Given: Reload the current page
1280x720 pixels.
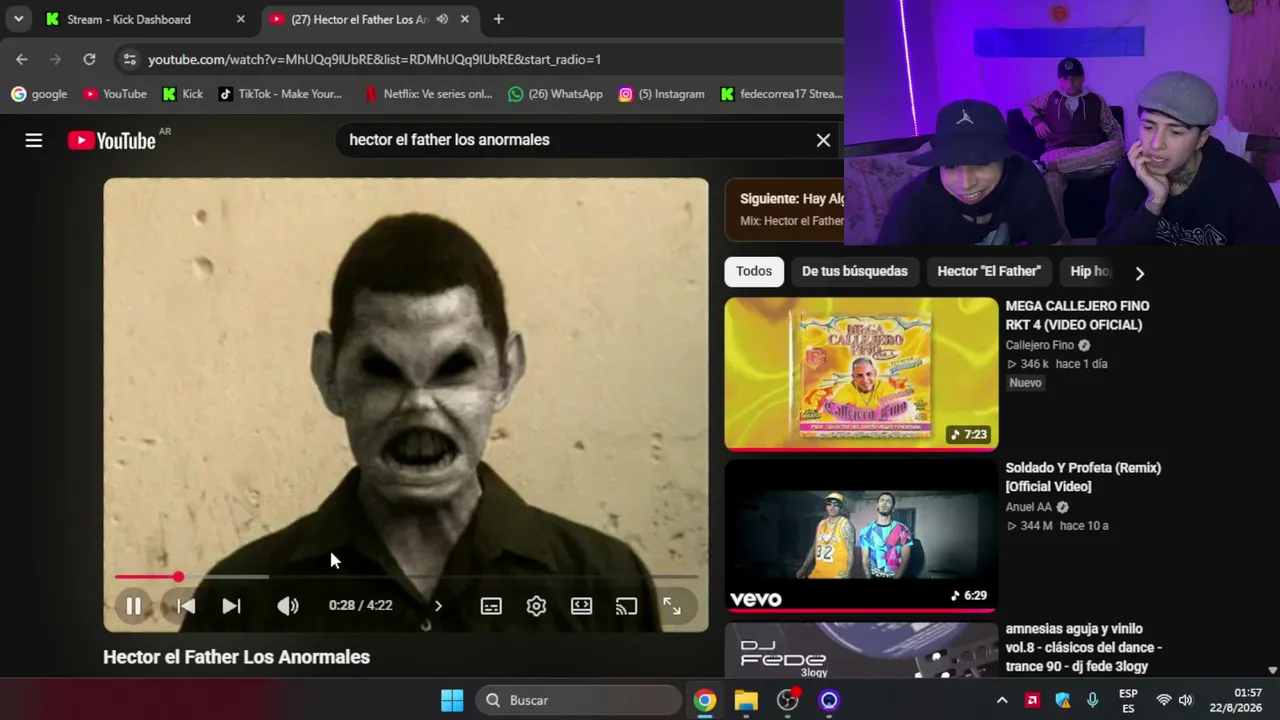Looking at the screenshot, I should pos(89,59).
